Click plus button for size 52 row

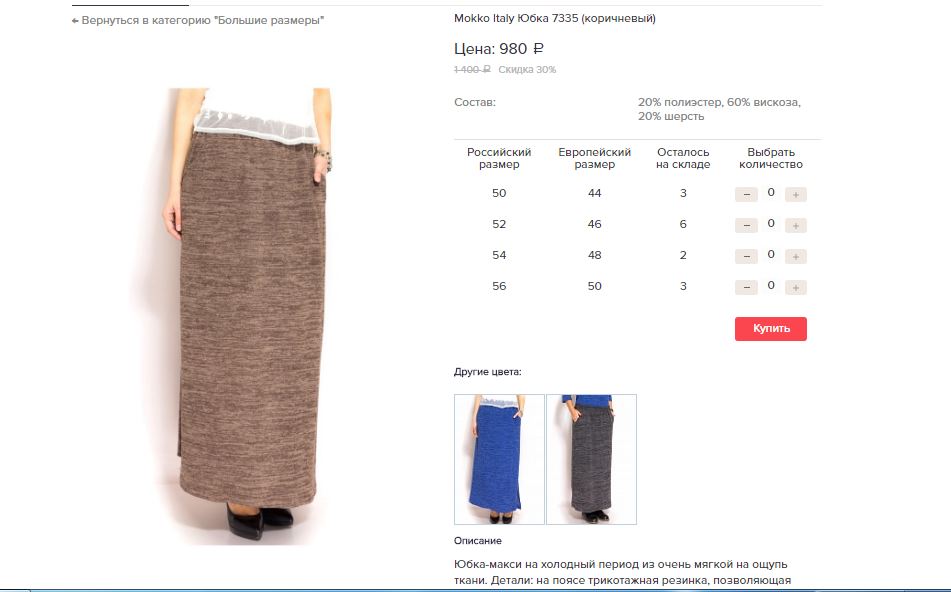click(x=796, y=226)
